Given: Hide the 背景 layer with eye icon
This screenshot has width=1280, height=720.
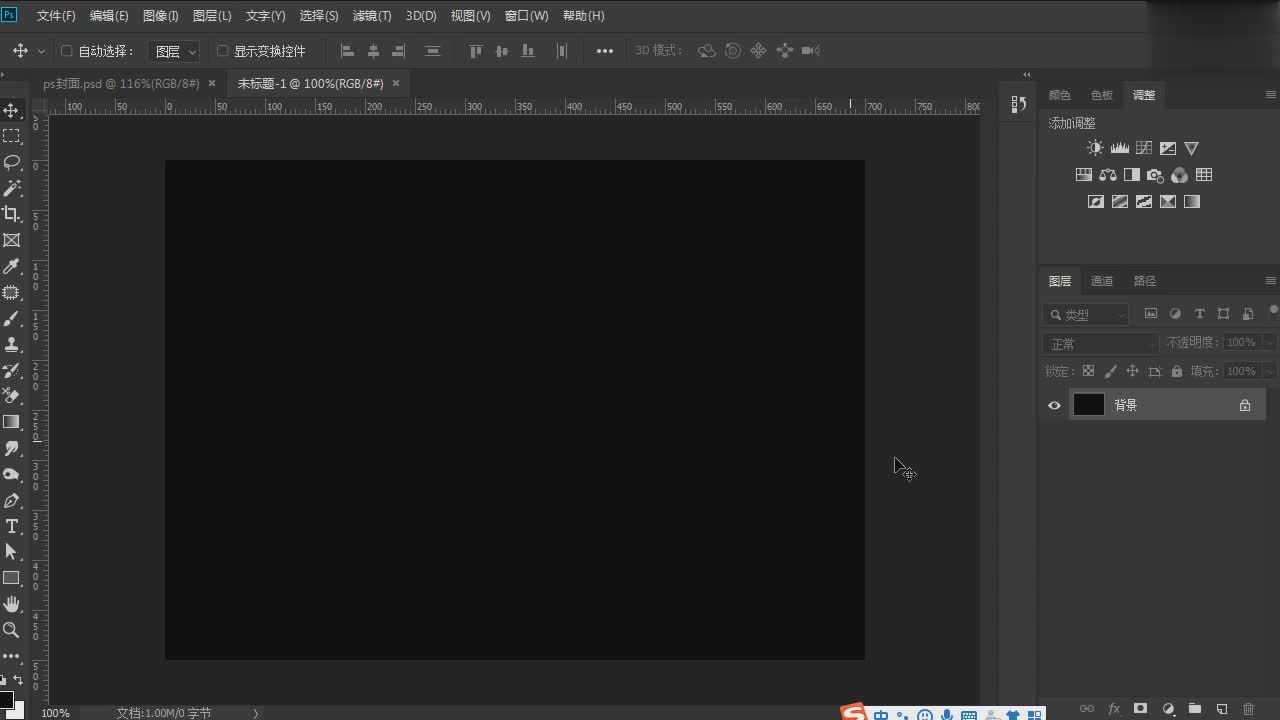Looking at the screenshot, I should point(1054,405).
